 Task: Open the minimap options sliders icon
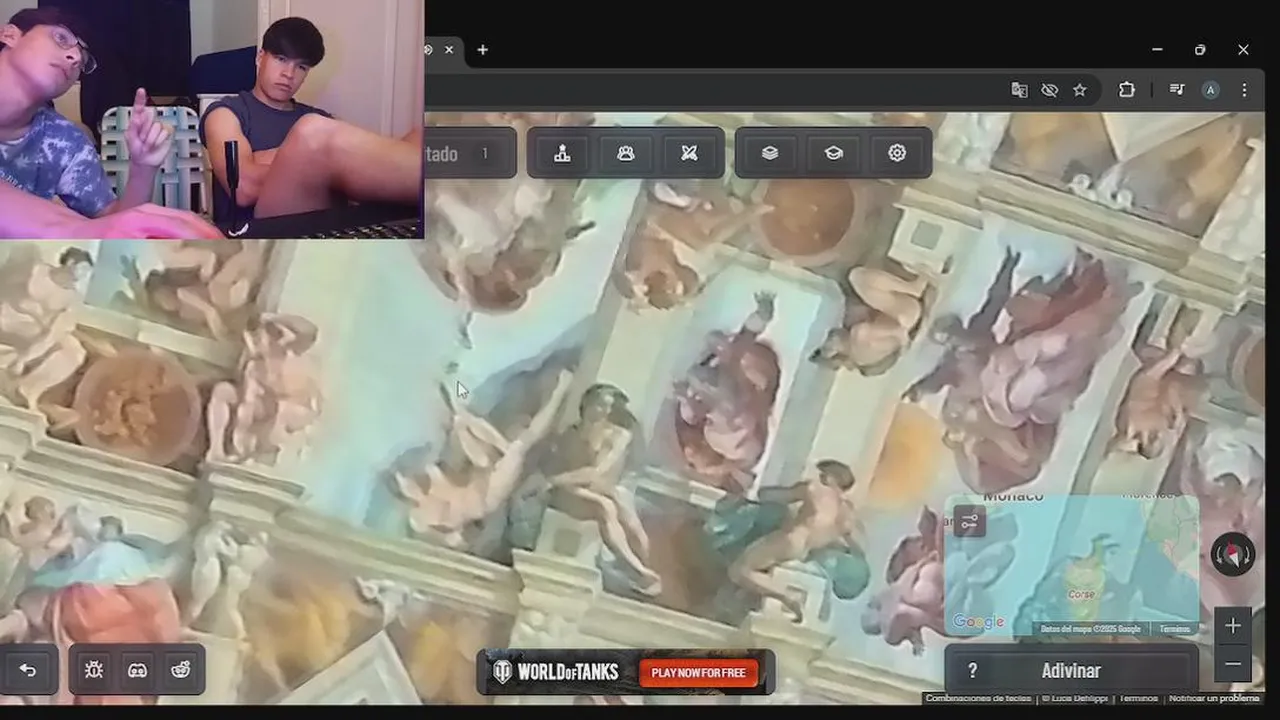[x=969, y=521]
